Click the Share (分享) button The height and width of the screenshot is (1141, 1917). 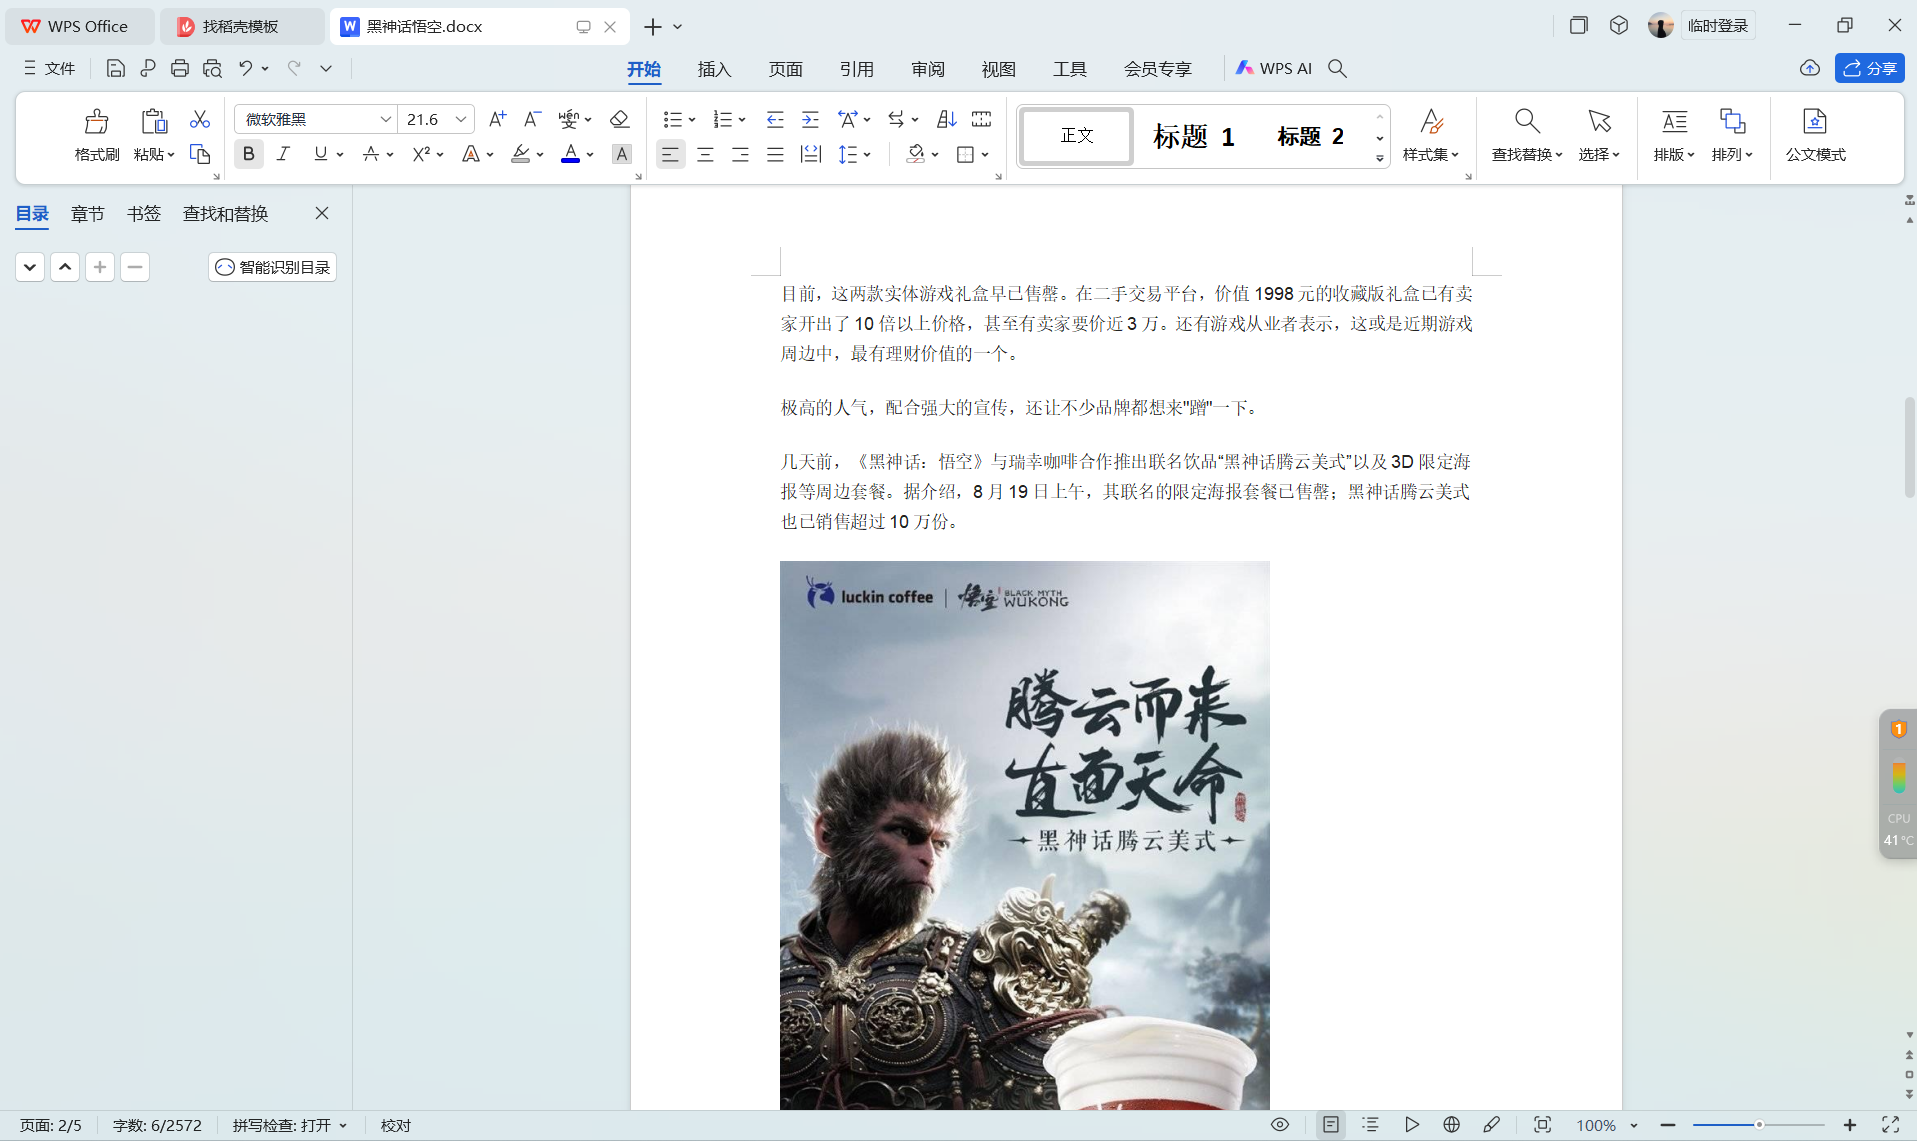click(x=1869, y=68)
